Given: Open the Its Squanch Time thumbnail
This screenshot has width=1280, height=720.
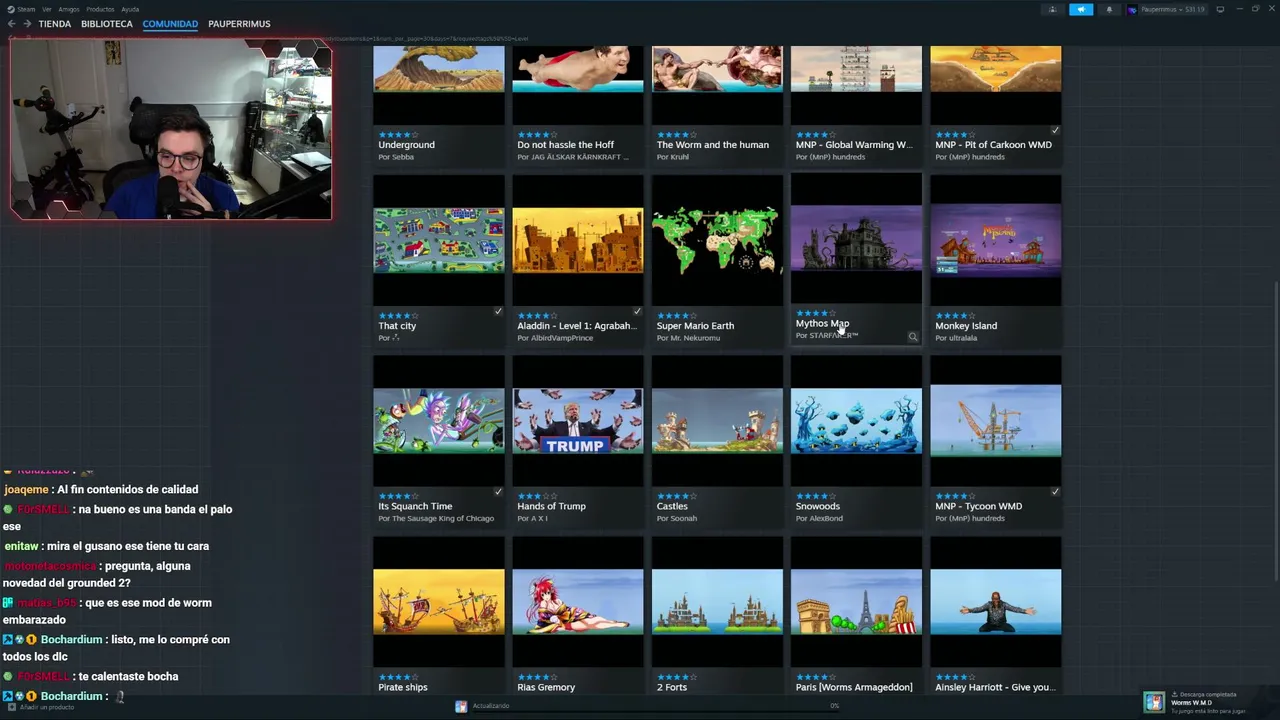Looking at the screenshot, I should point(439,421).
